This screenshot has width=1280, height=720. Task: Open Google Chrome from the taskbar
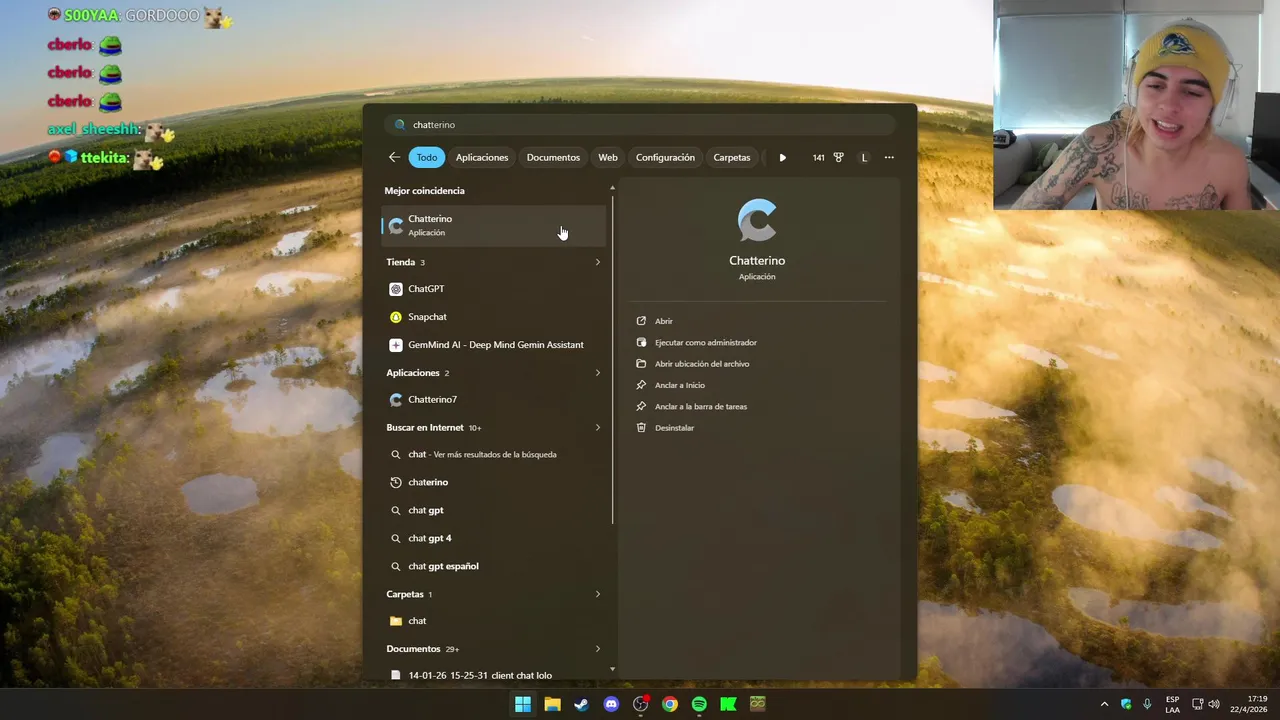point(670,704)
